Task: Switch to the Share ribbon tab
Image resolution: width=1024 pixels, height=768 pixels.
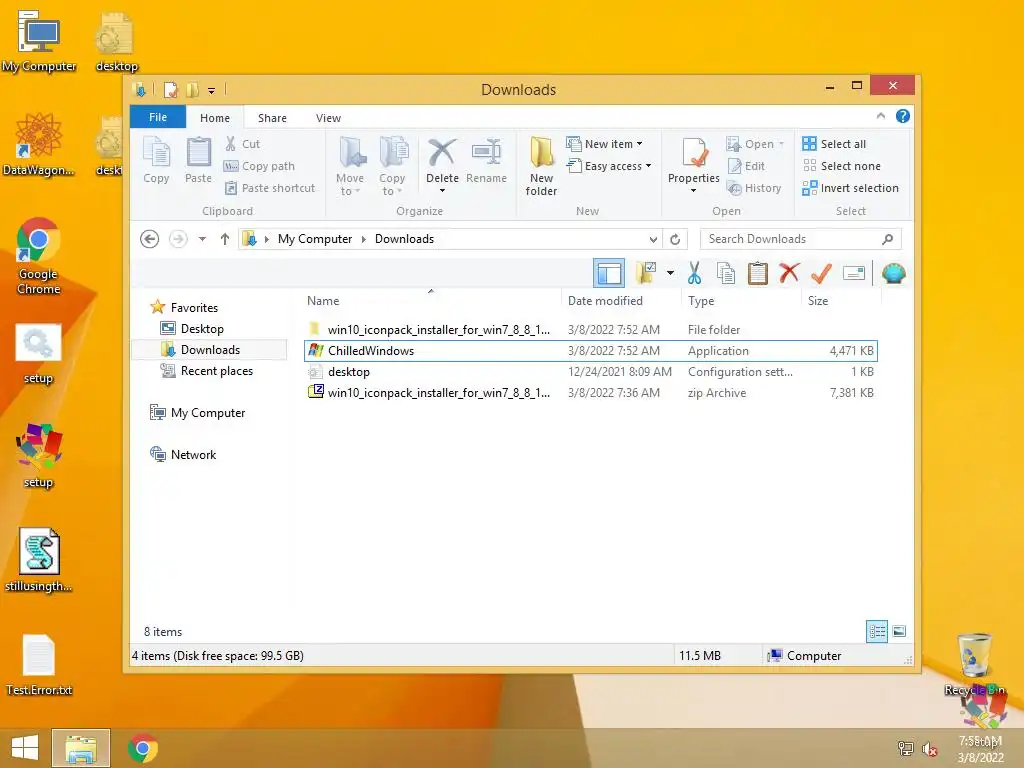Action: point(272,118)
